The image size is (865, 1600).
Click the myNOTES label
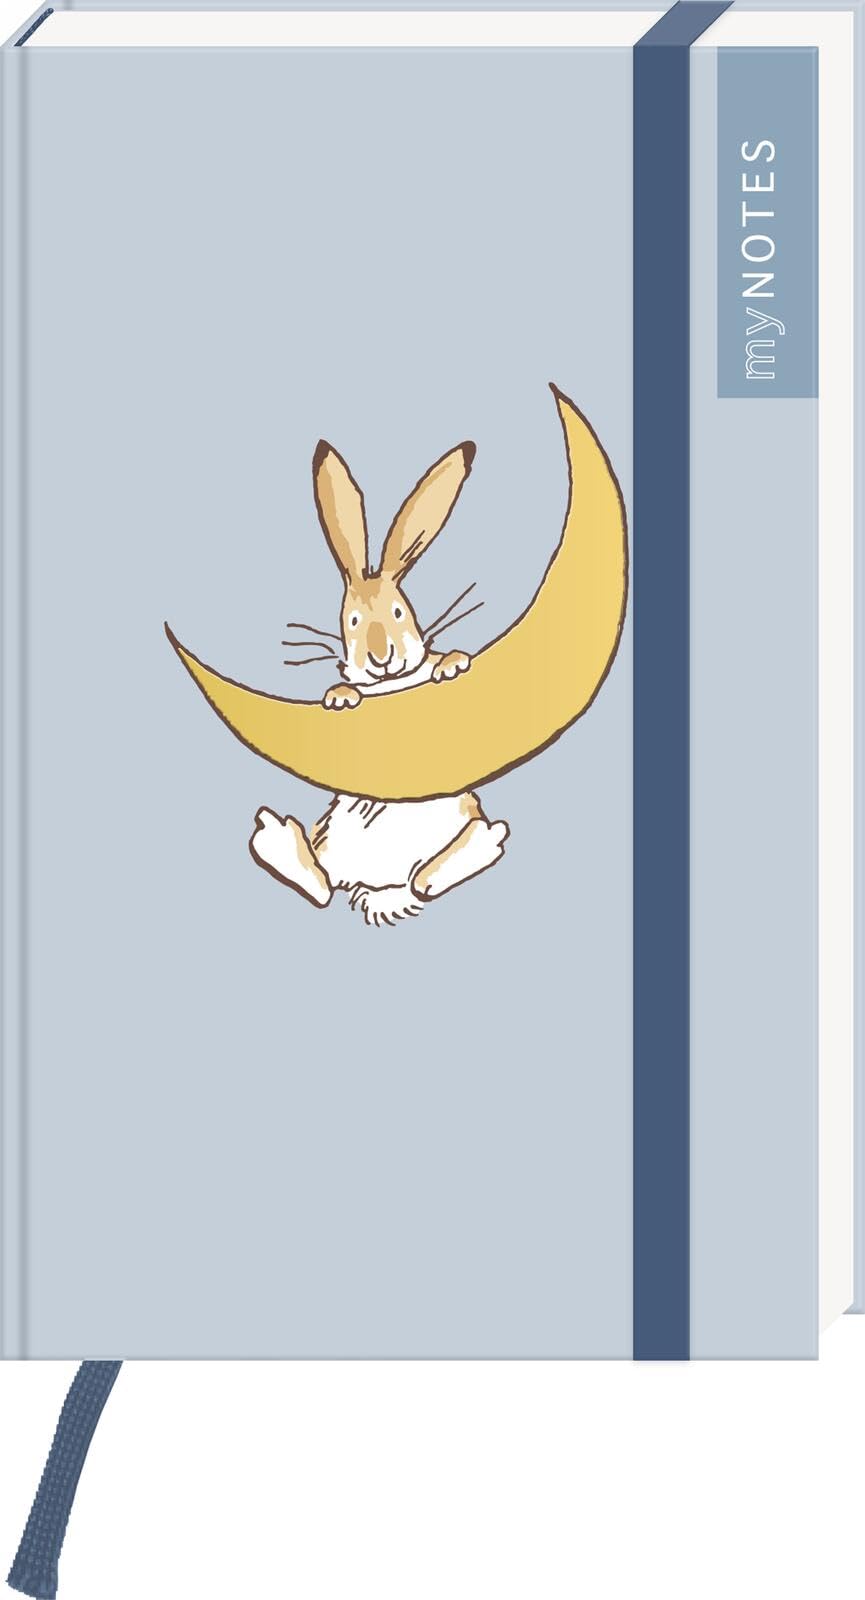tap(767, 222)
